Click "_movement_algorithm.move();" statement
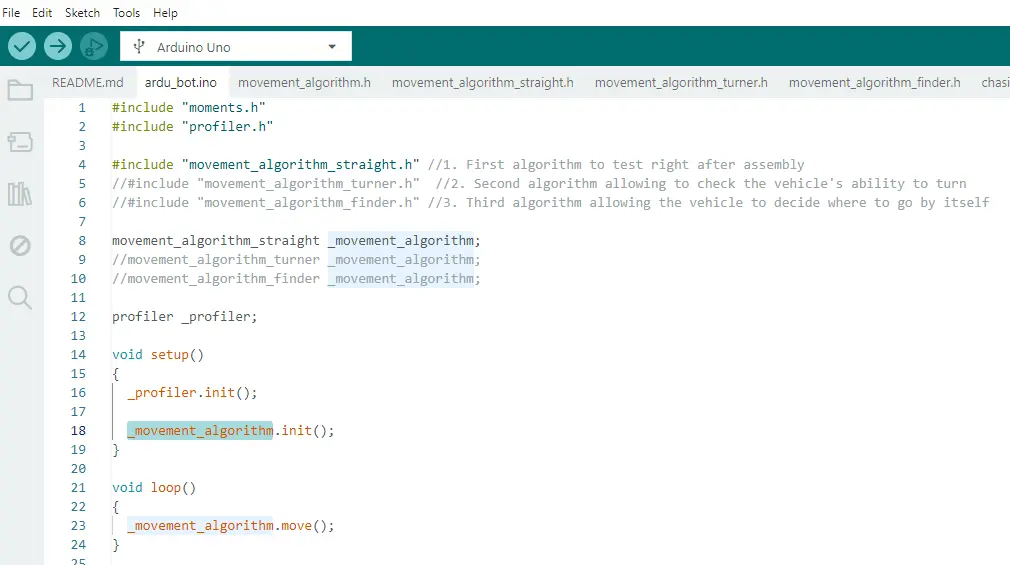 231,526
